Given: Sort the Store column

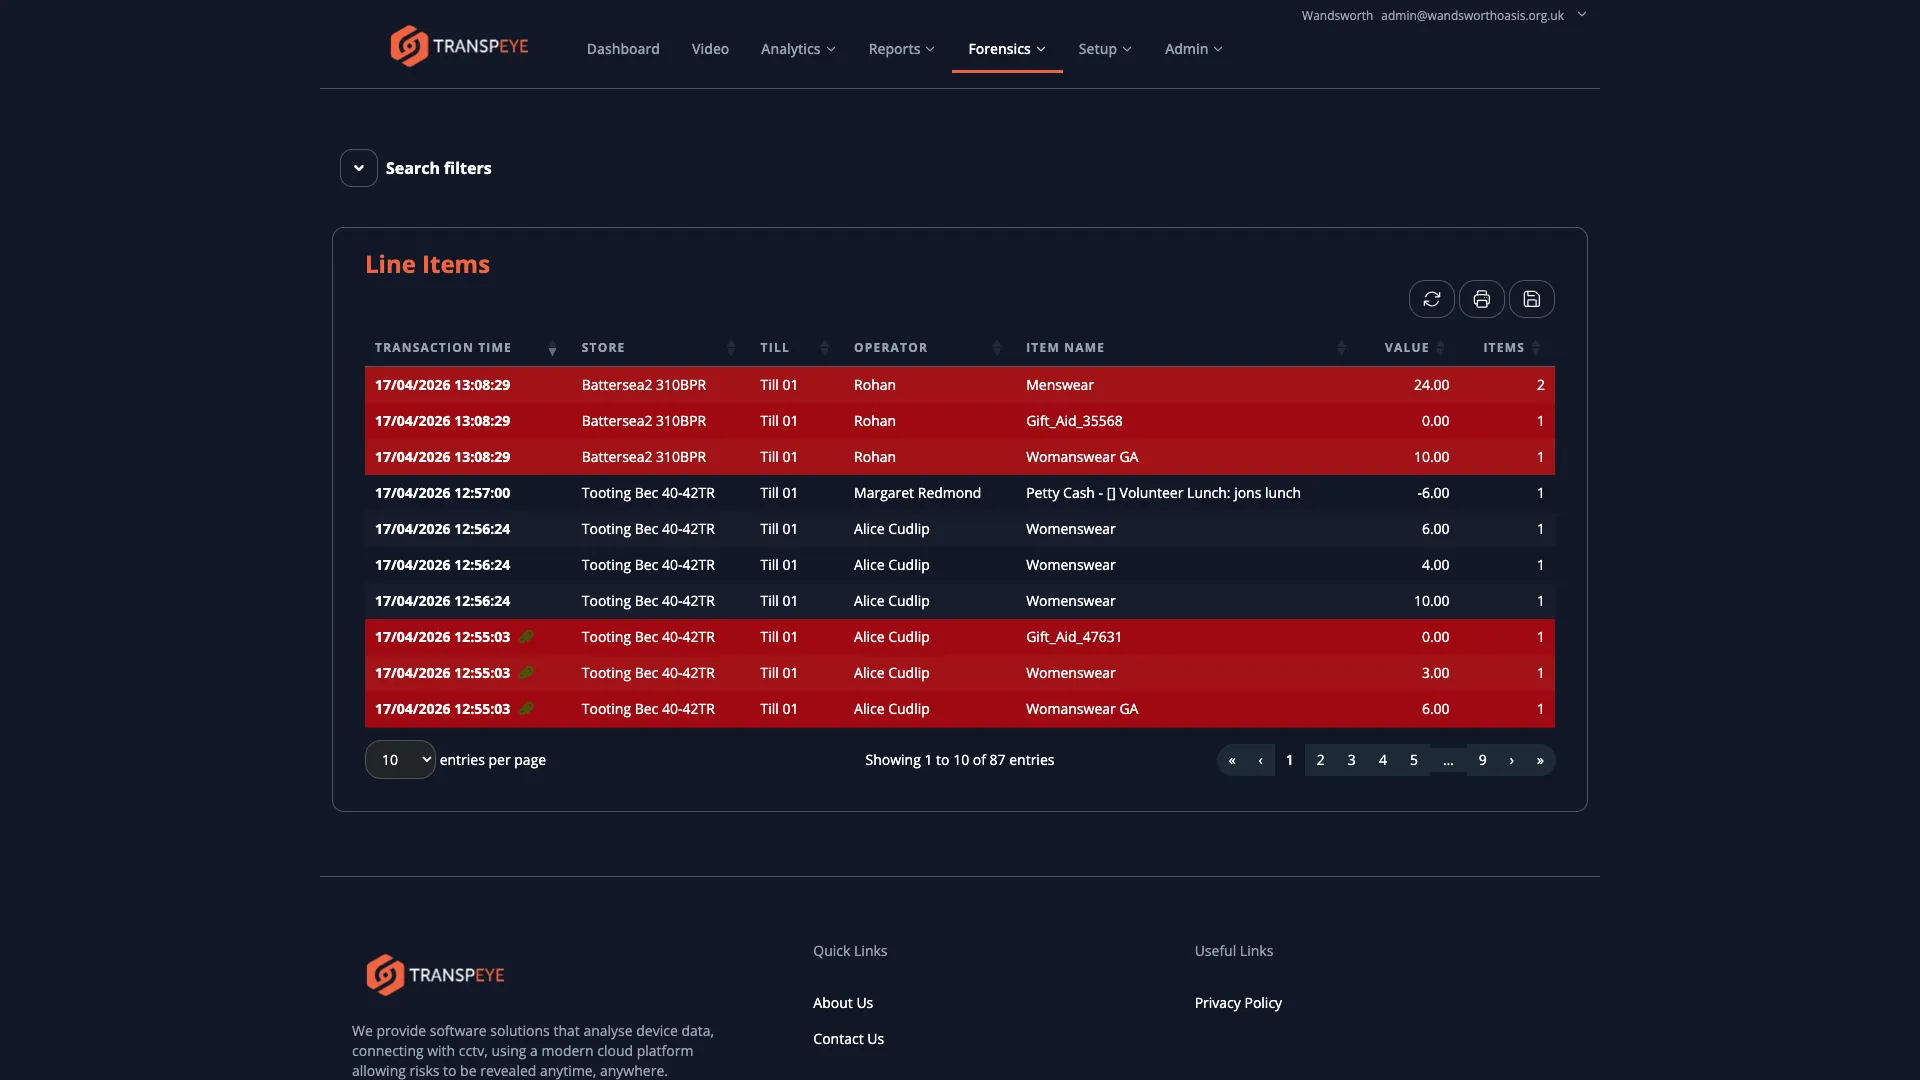Looking at the screenshot, I should click(730, 347).
